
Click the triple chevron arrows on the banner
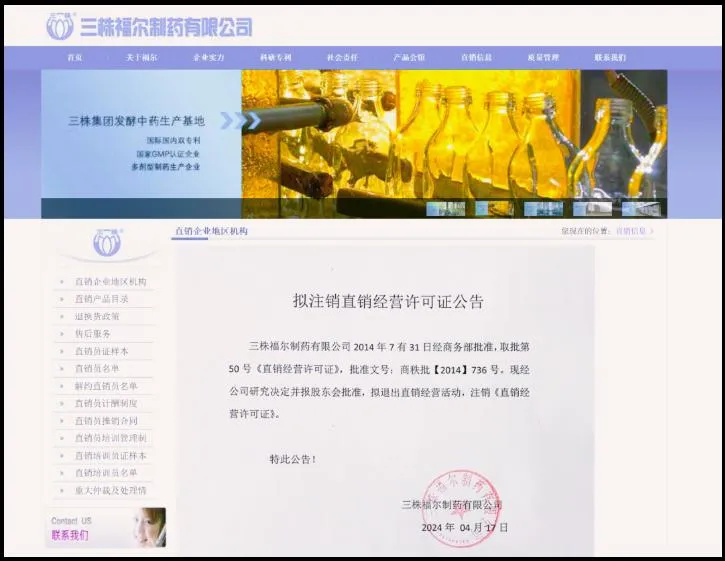(240, 120)
